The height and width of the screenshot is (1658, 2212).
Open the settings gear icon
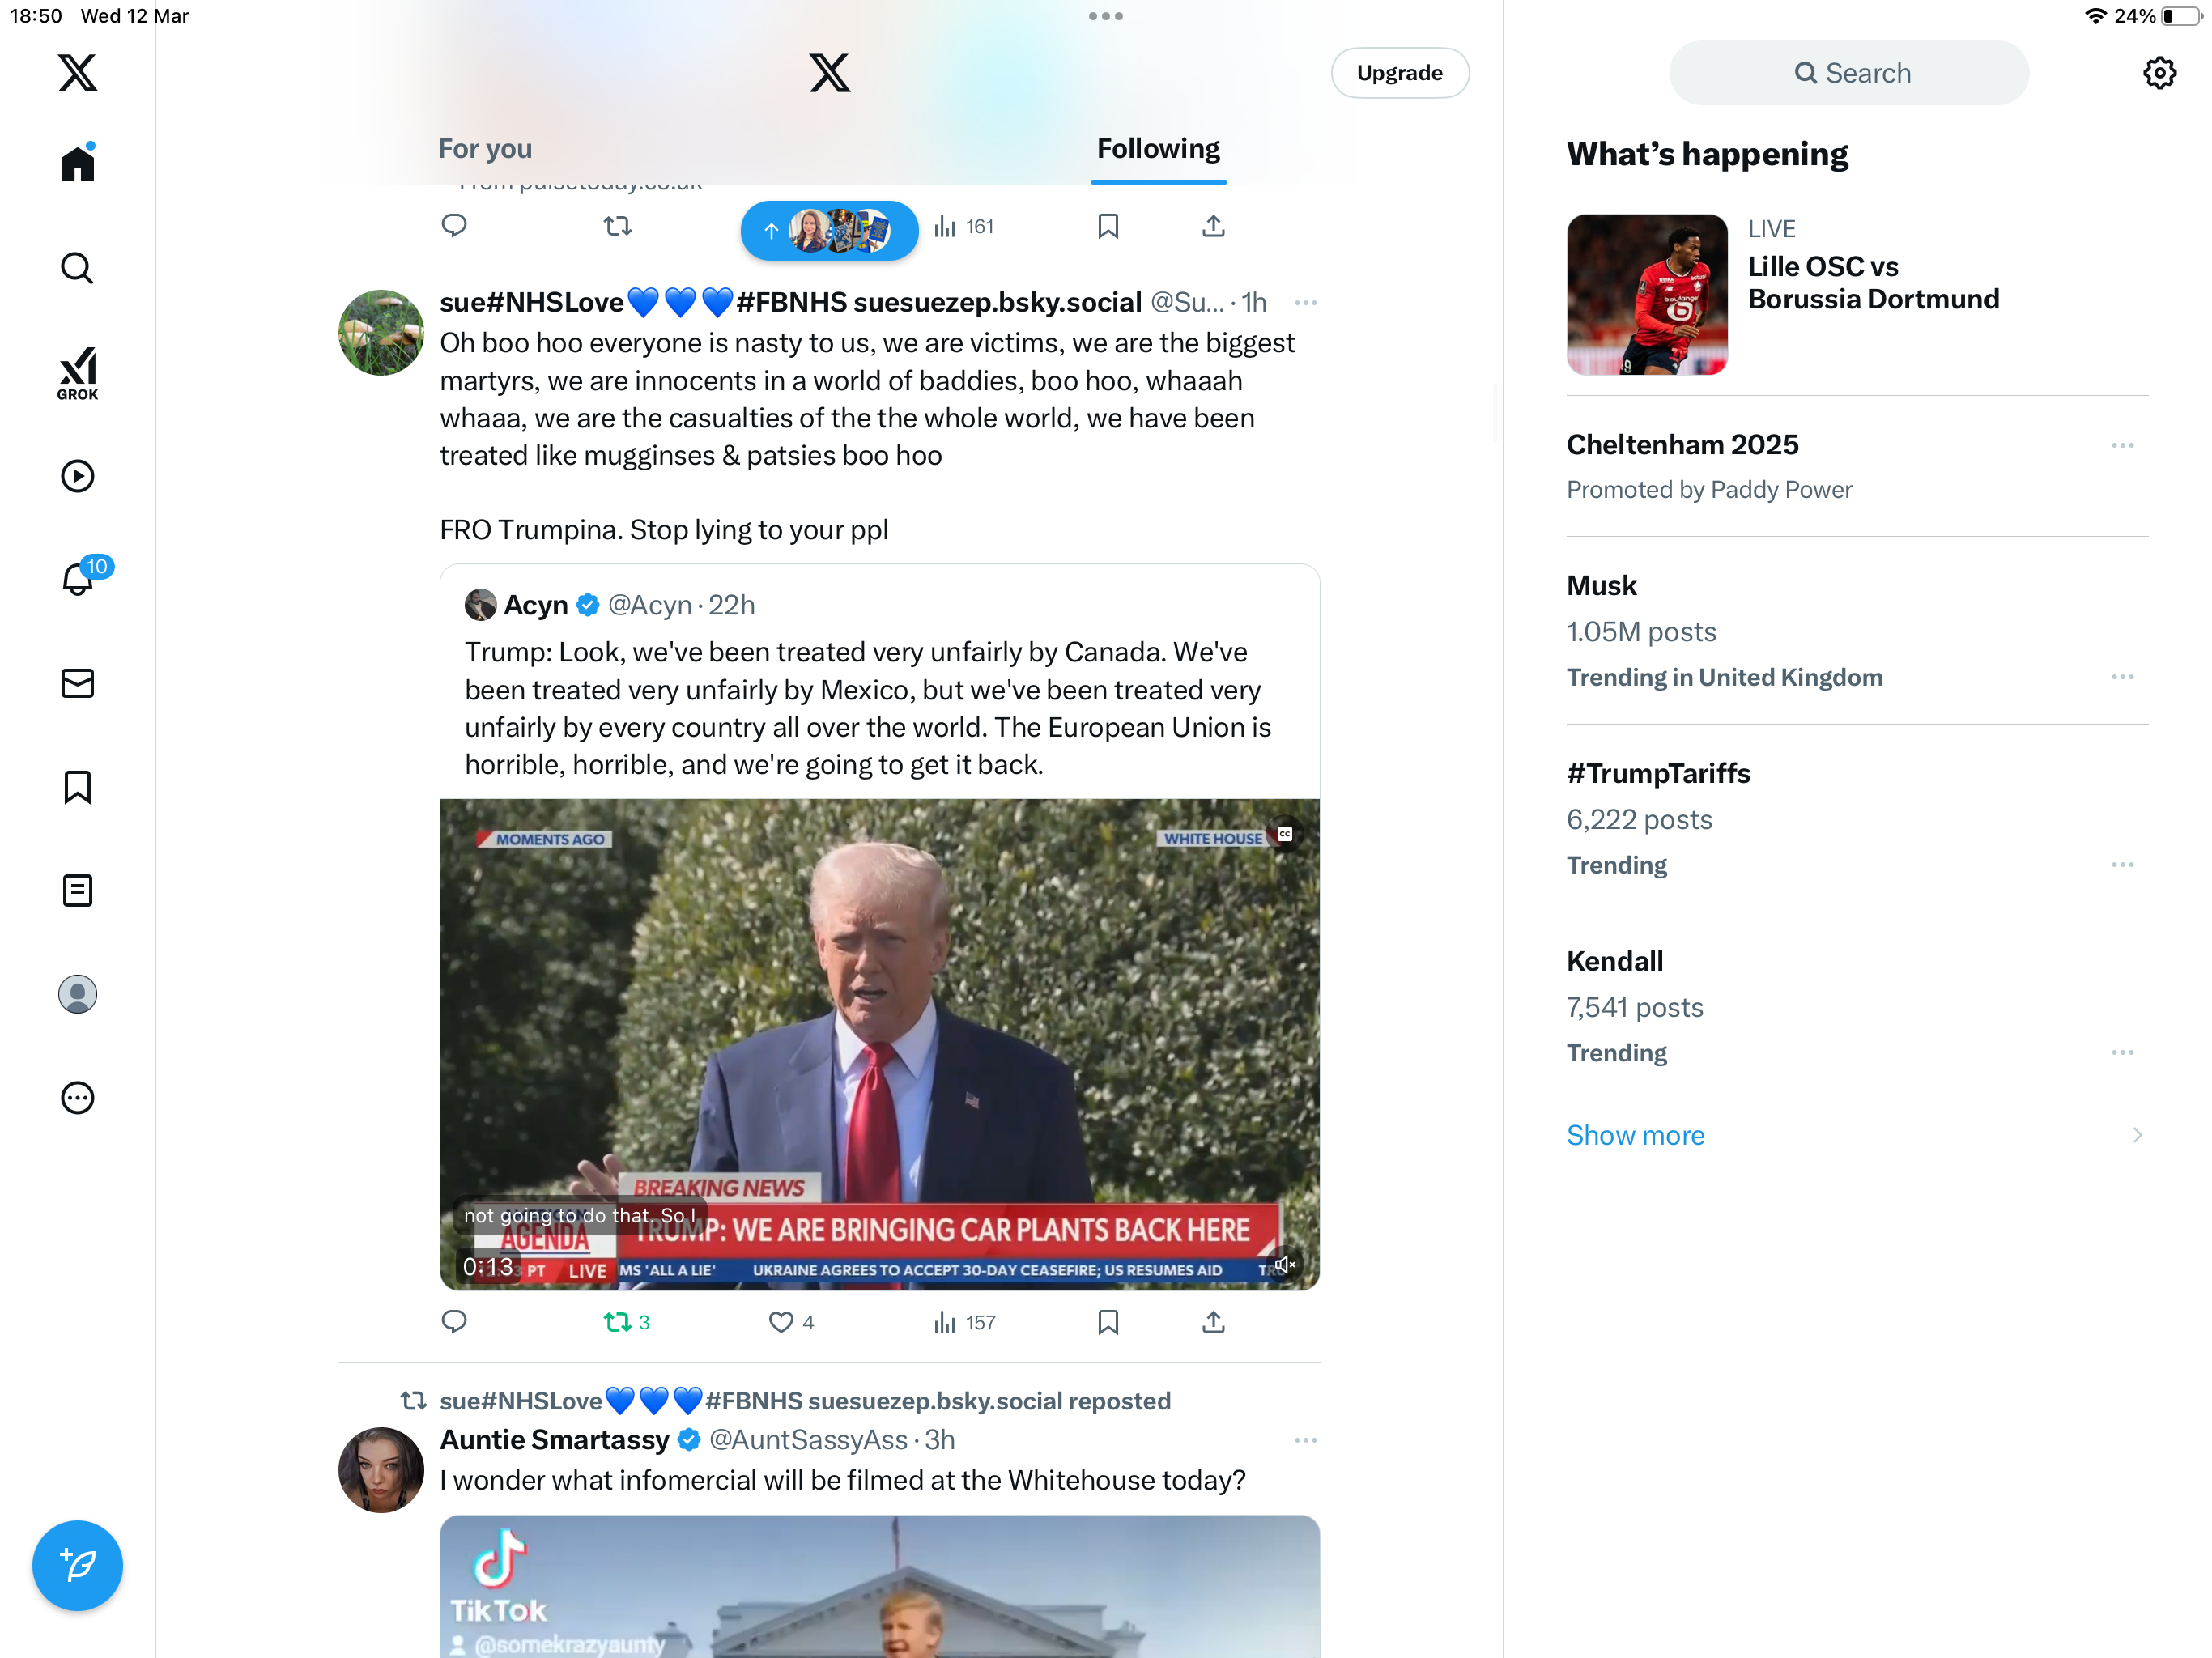point(2160,73)
